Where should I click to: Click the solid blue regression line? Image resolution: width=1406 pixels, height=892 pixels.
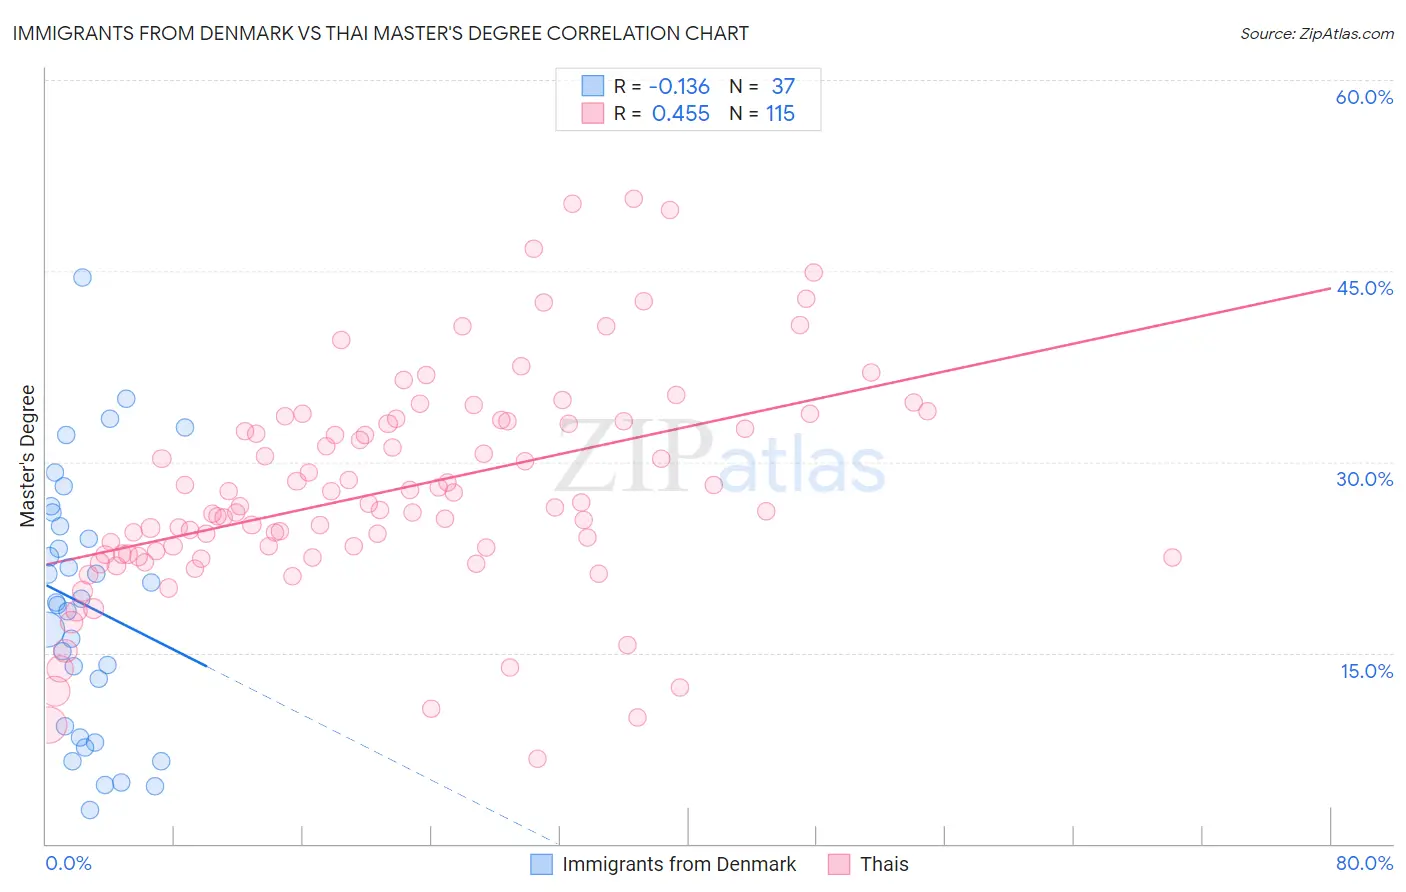point(125,625)
